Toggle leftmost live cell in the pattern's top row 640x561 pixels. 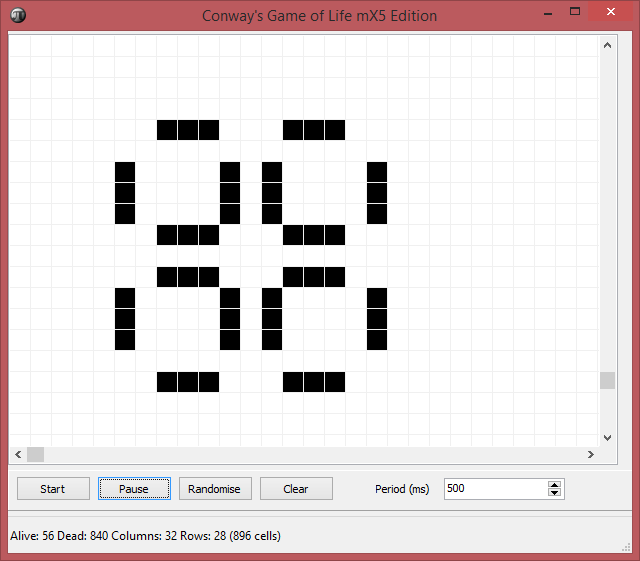point(167,130)
